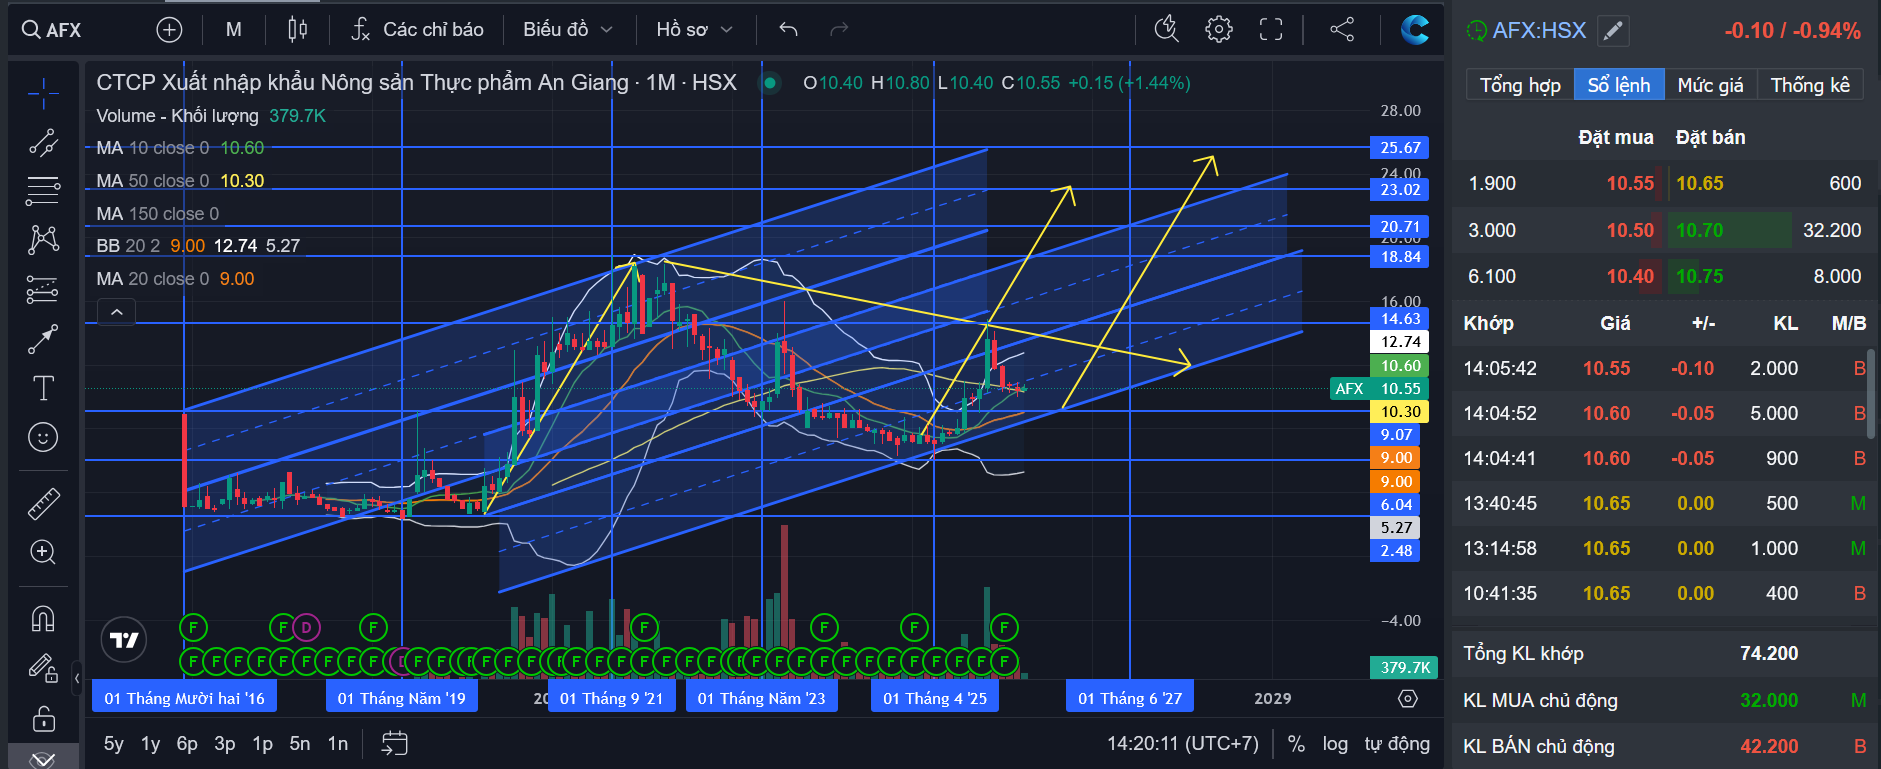Viewport: 1881px width, 769px height.
Task: Set the chart range to 6p
Action: pos(187,744)
